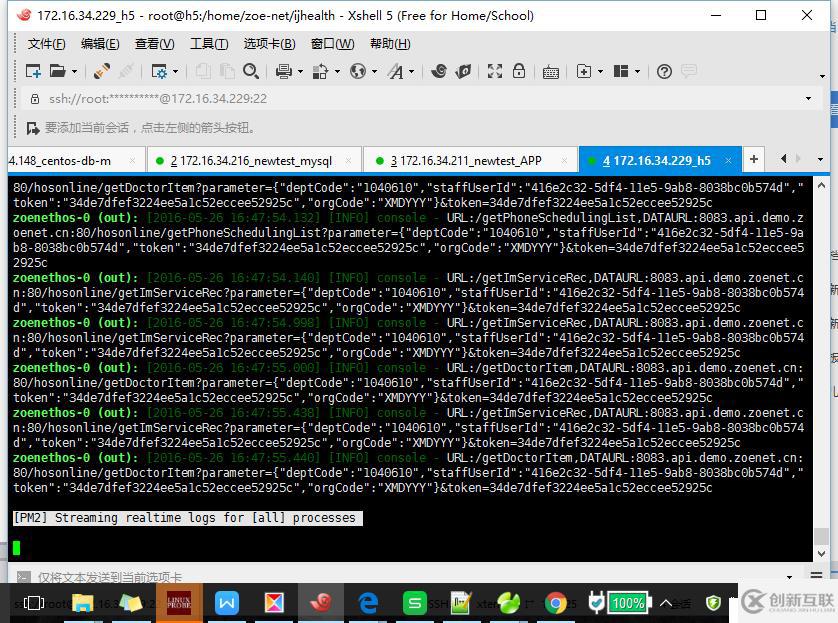Viewport: 838px width, 623px height.
Task: Expand the globe encoding dropdown arrow
Action: 375,71
